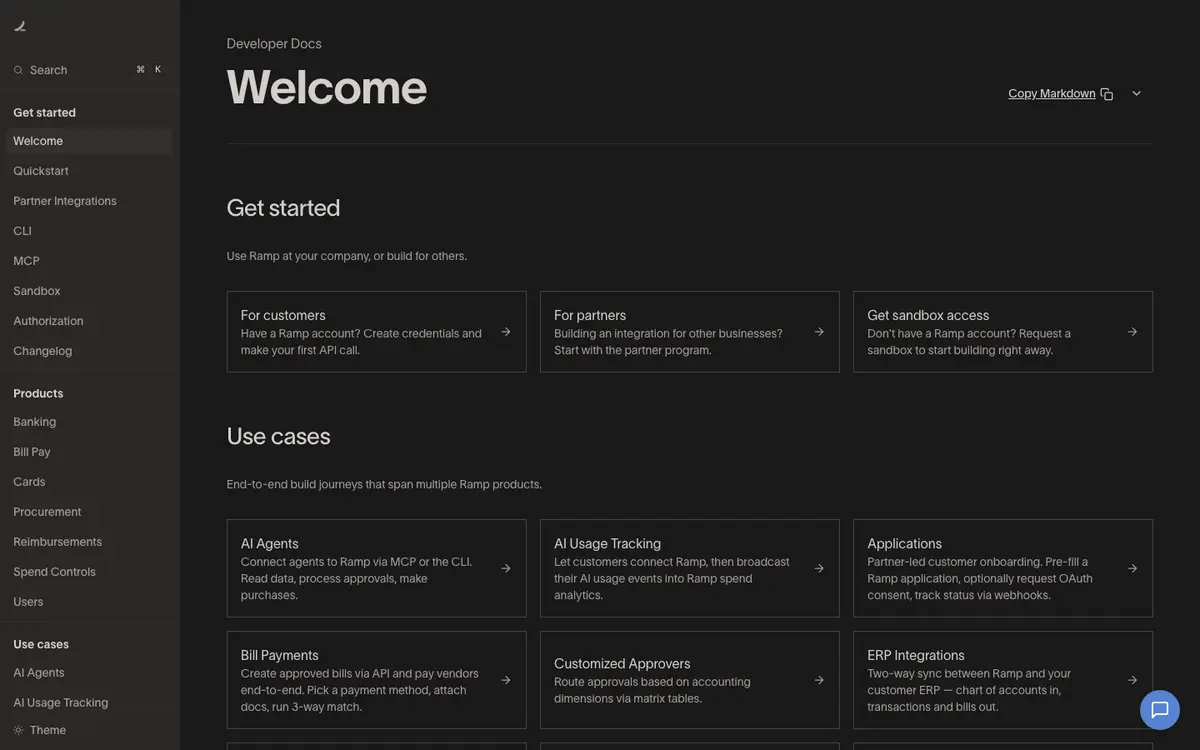
Task: Click the main Get started section heading
Action: [283, 208]
